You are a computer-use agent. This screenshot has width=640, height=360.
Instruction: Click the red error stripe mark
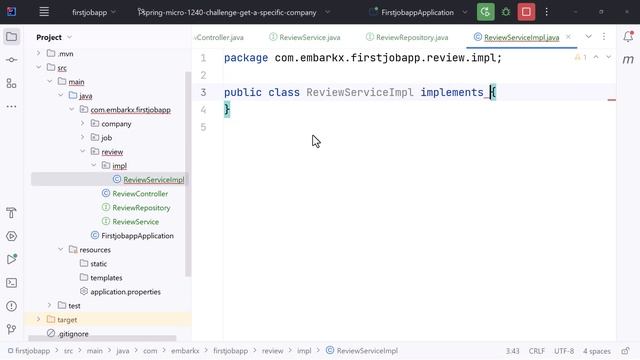pyautogui.click(x=611, y=100)
